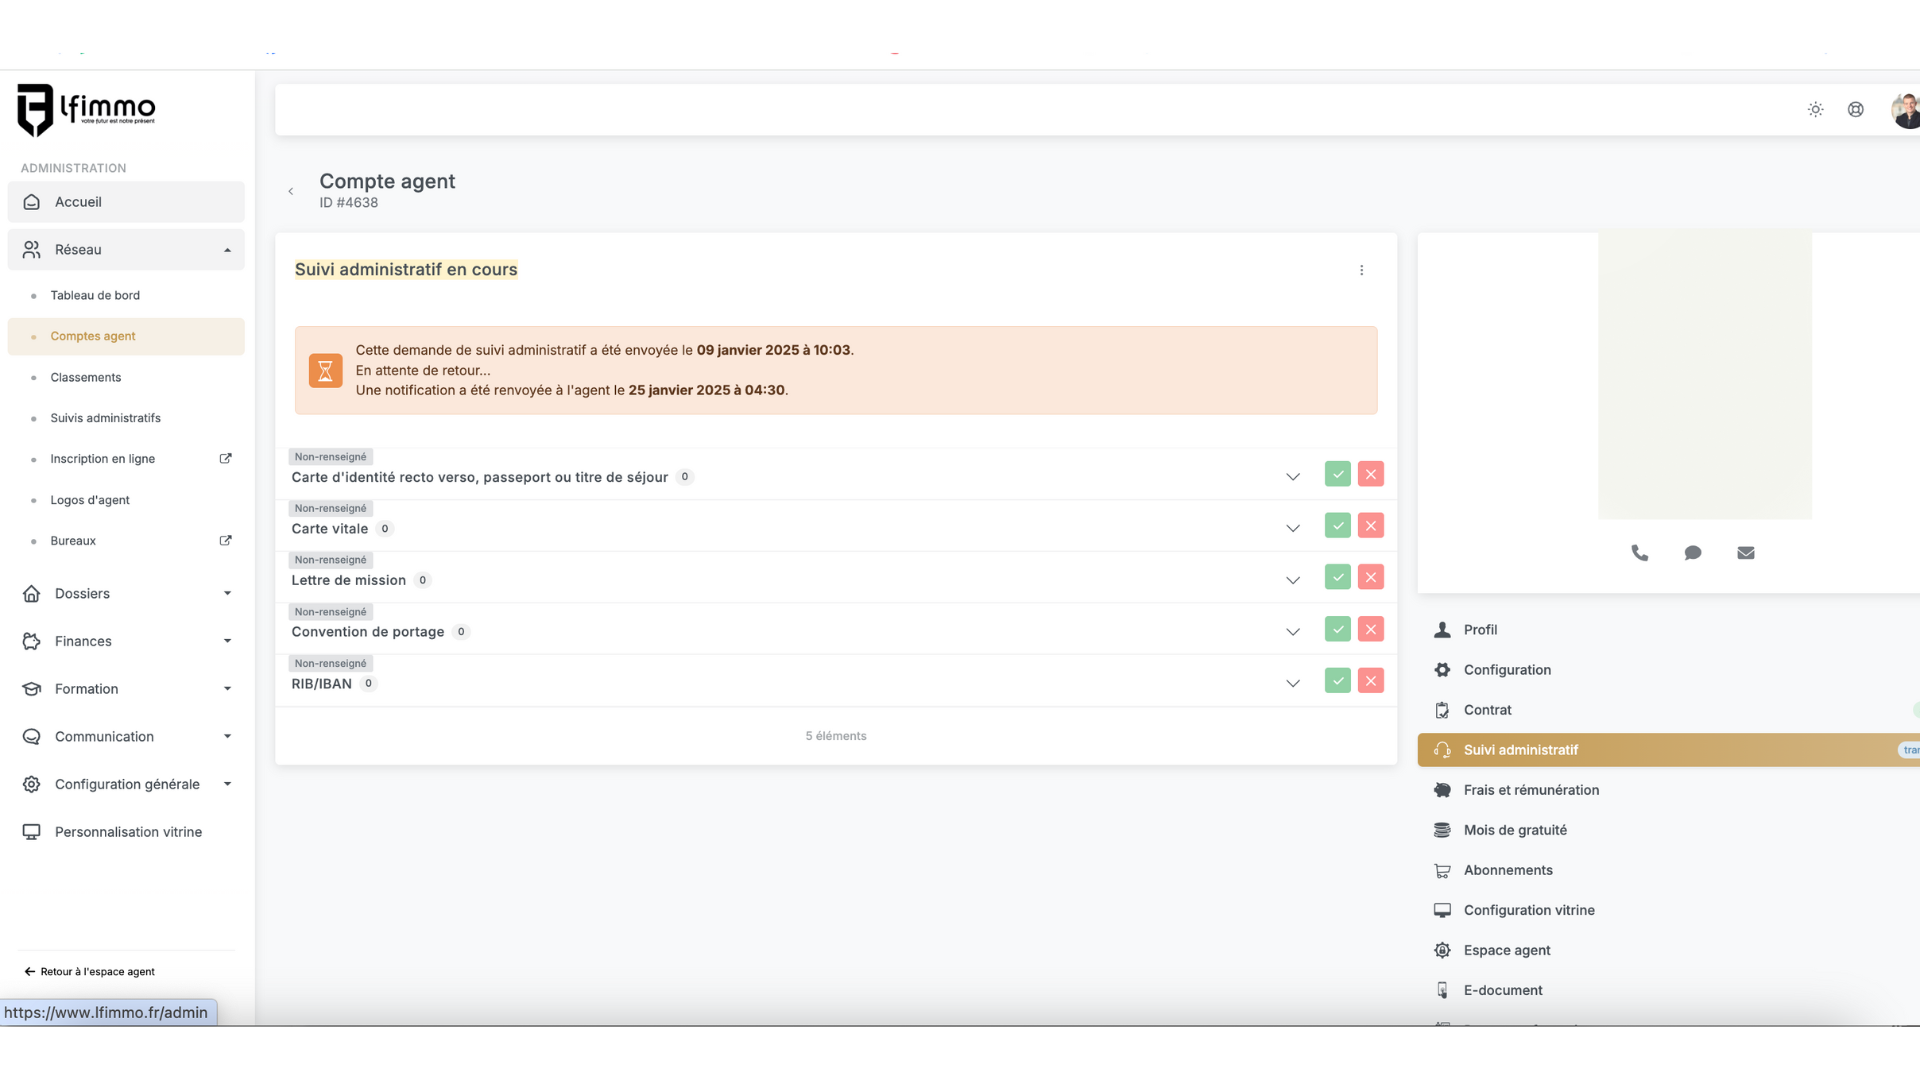The height and width of the screenshot is (1080, 1920).
Task: Expand the Finances sidebar menu
Action: 126,641
